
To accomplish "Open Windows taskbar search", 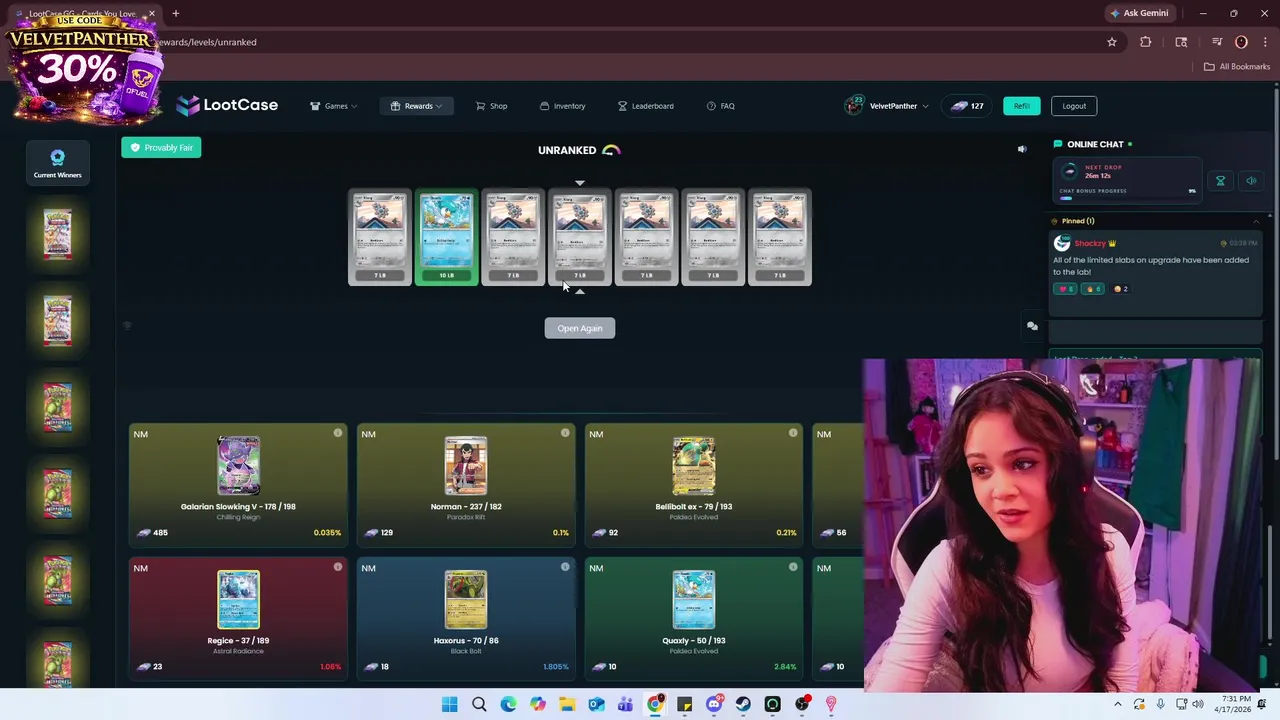I will [479, 705].
